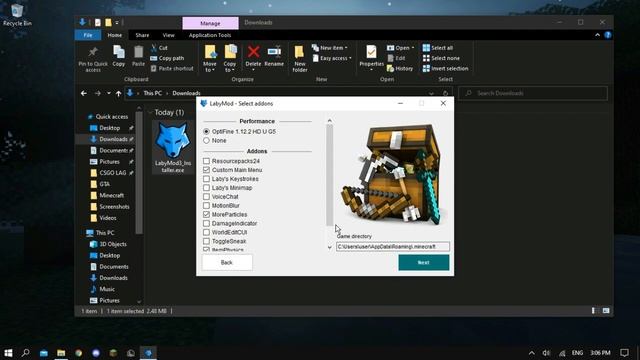Click the addons list scrollbar thumb
This screenshot has width=640, height=360.
329,175
